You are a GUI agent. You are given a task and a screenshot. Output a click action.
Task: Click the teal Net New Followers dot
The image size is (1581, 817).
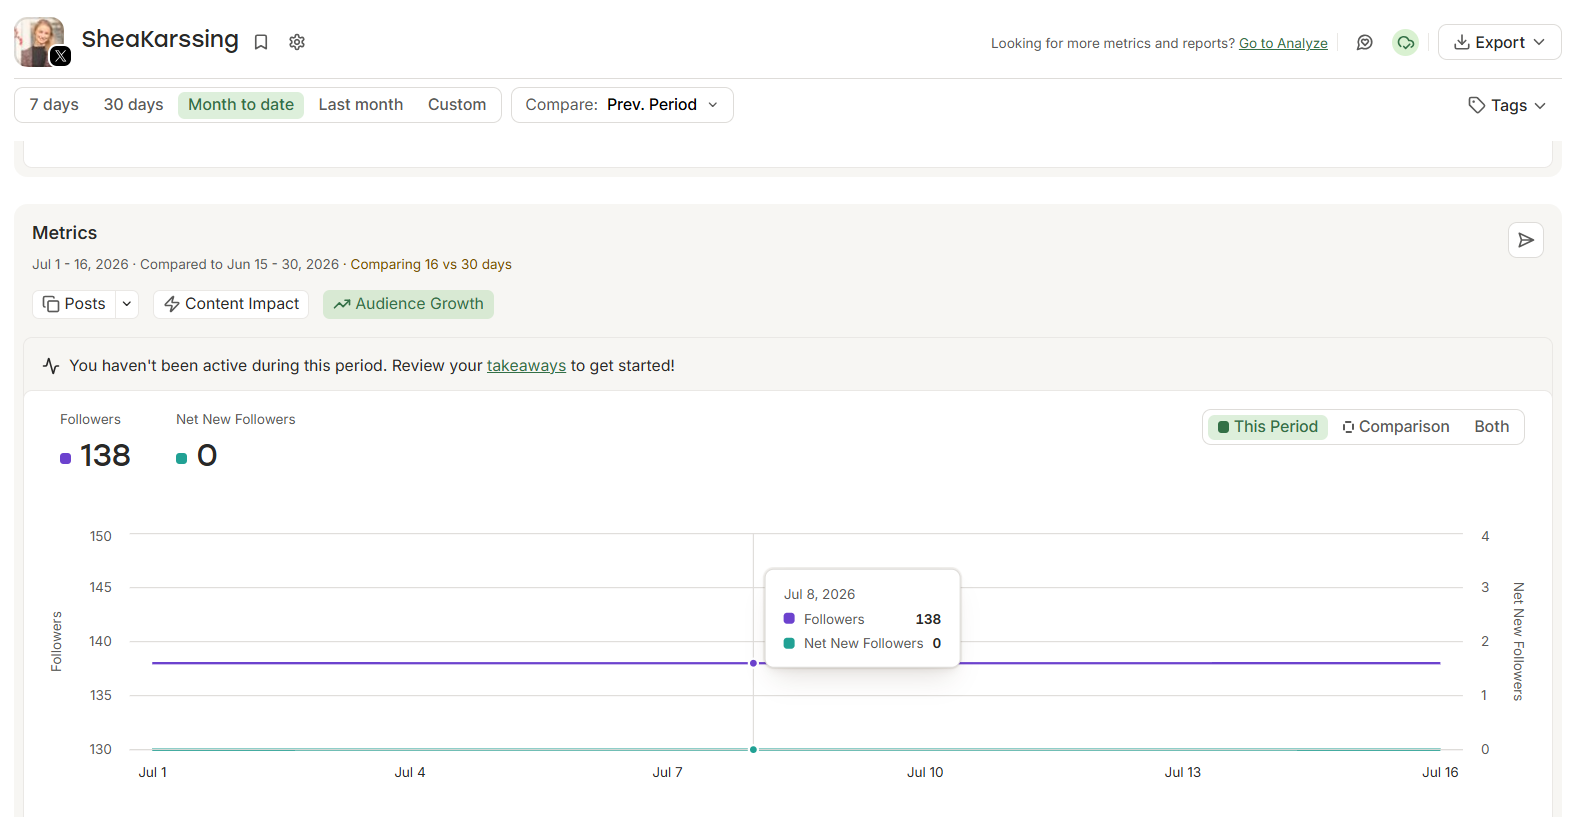[x=182, y=458]
